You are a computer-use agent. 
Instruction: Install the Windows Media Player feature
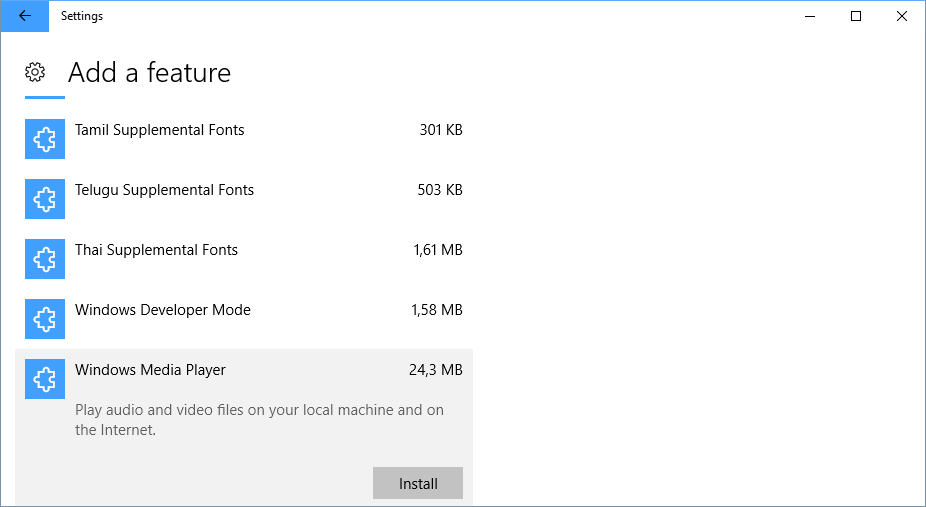coord(418,483)
